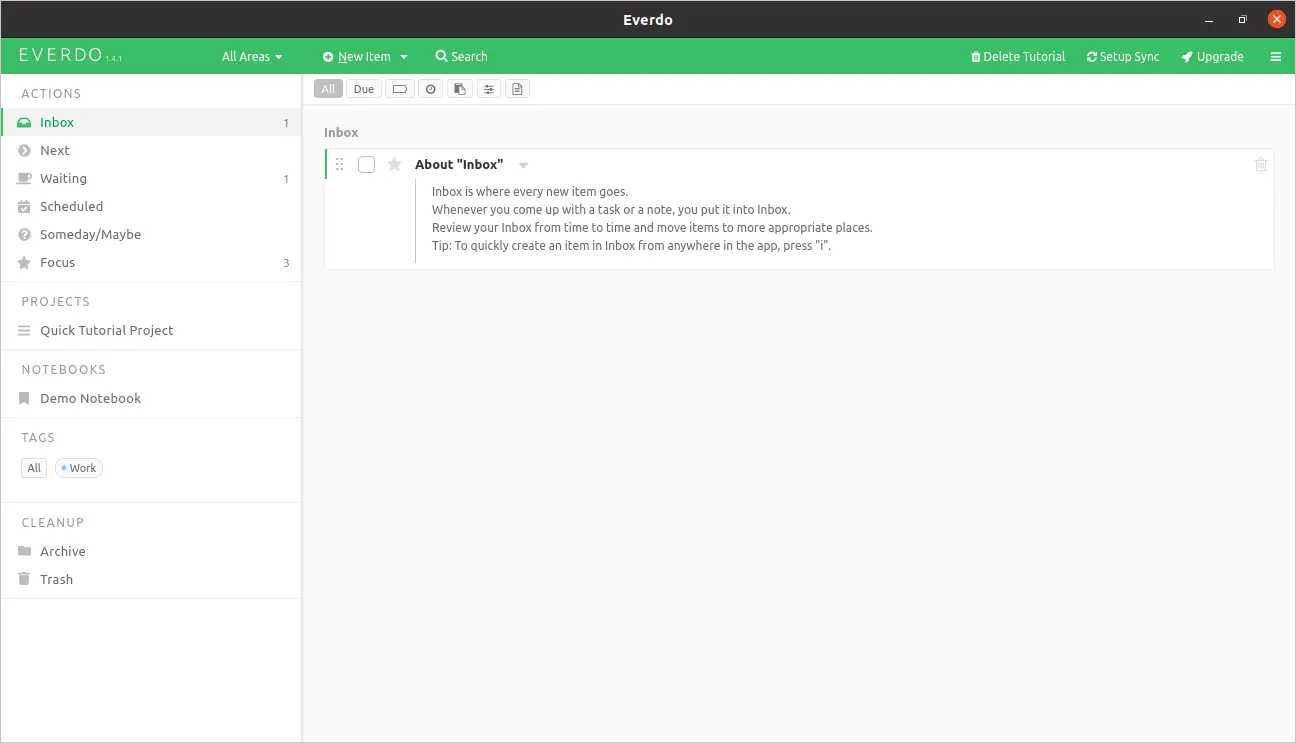Viewport: 1296px width, 743px height.
Task: Open the Someday/Maybe list
Action: pyautogui.click(x=150, y=234)
